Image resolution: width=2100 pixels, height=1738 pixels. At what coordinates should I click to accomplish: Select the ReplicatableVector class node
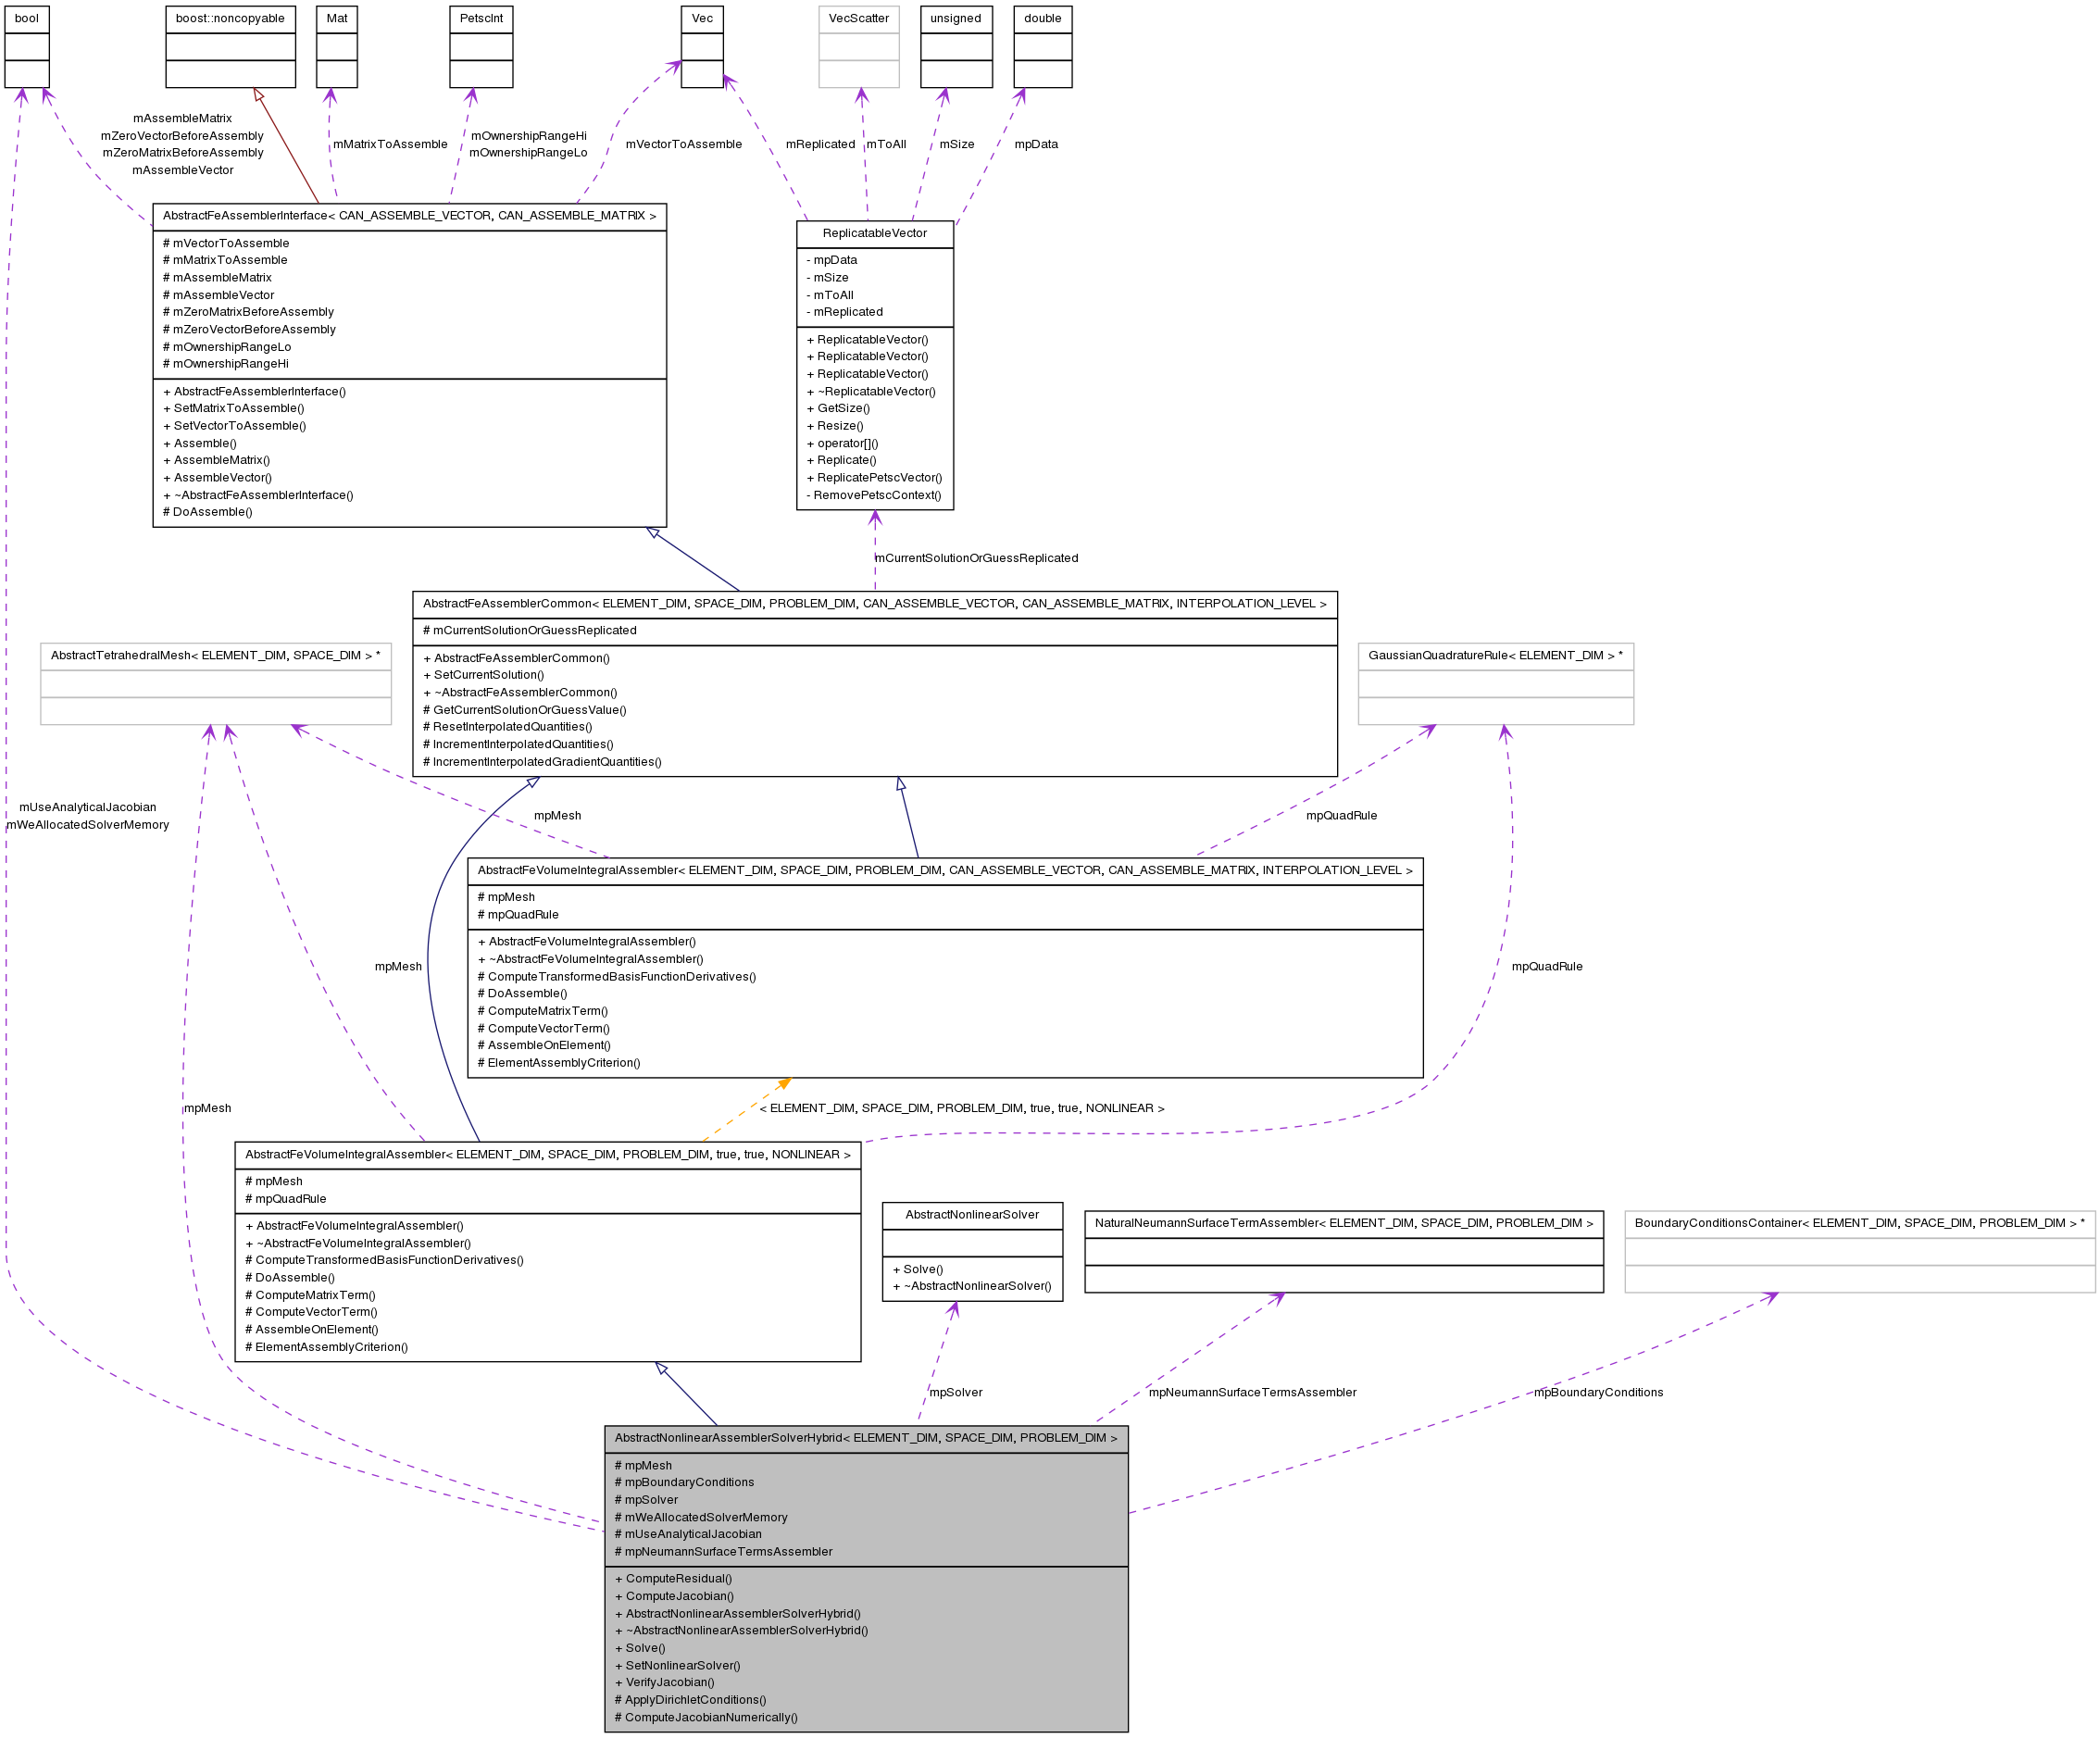point(875,233)
